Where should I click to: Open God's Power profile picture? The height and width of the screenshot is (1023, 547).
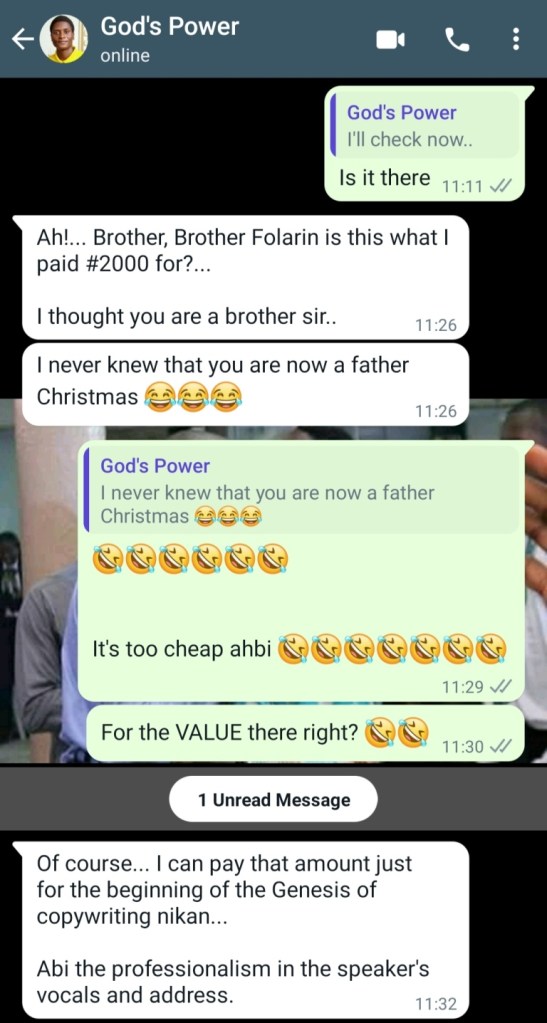[x=63, y=39]
